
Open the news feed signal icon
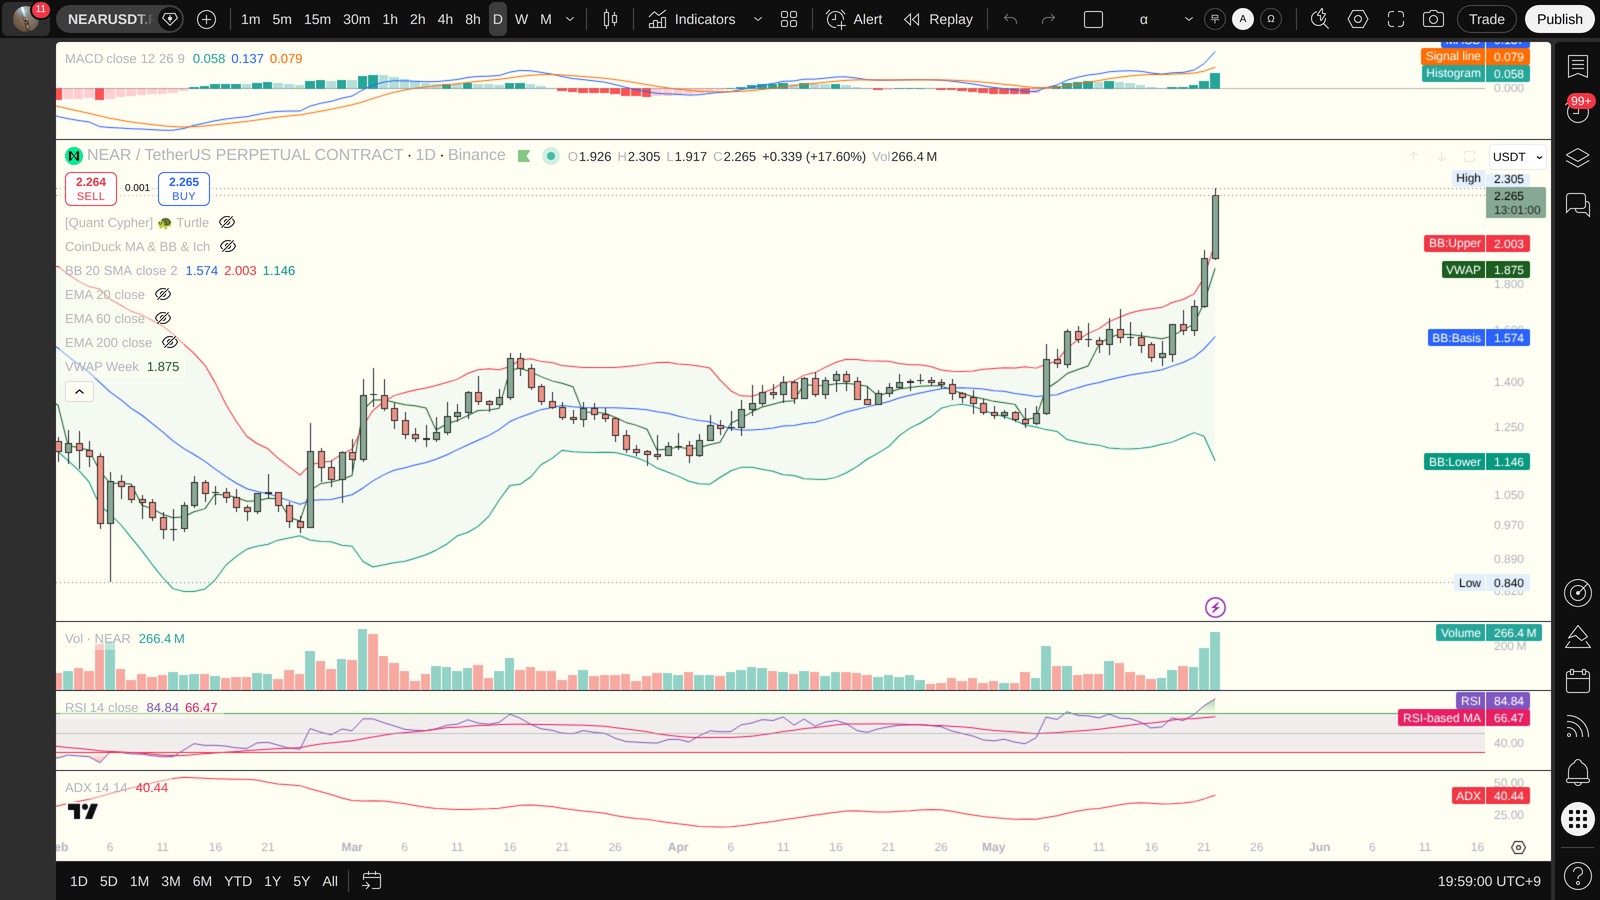pos(1577,727)
